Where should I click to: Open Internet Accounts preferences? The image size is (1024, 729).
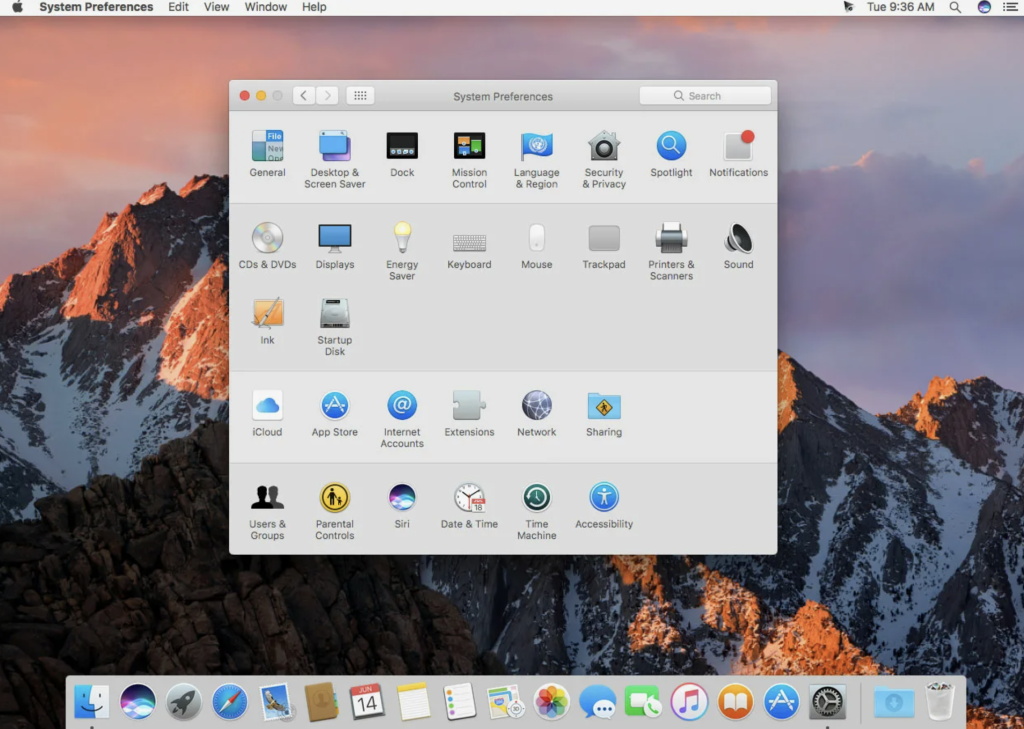click(x=402, y=419)
